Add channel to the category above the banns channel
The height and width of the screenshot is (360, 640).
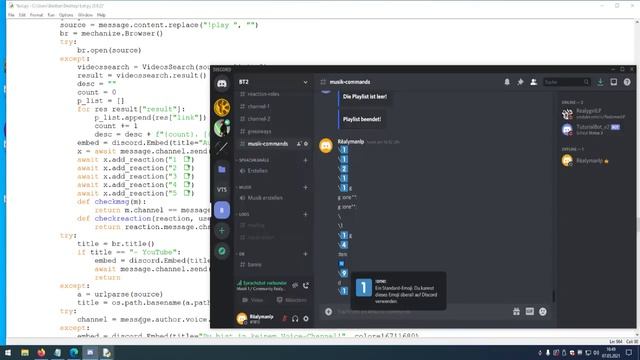click(x=305, y=254)
